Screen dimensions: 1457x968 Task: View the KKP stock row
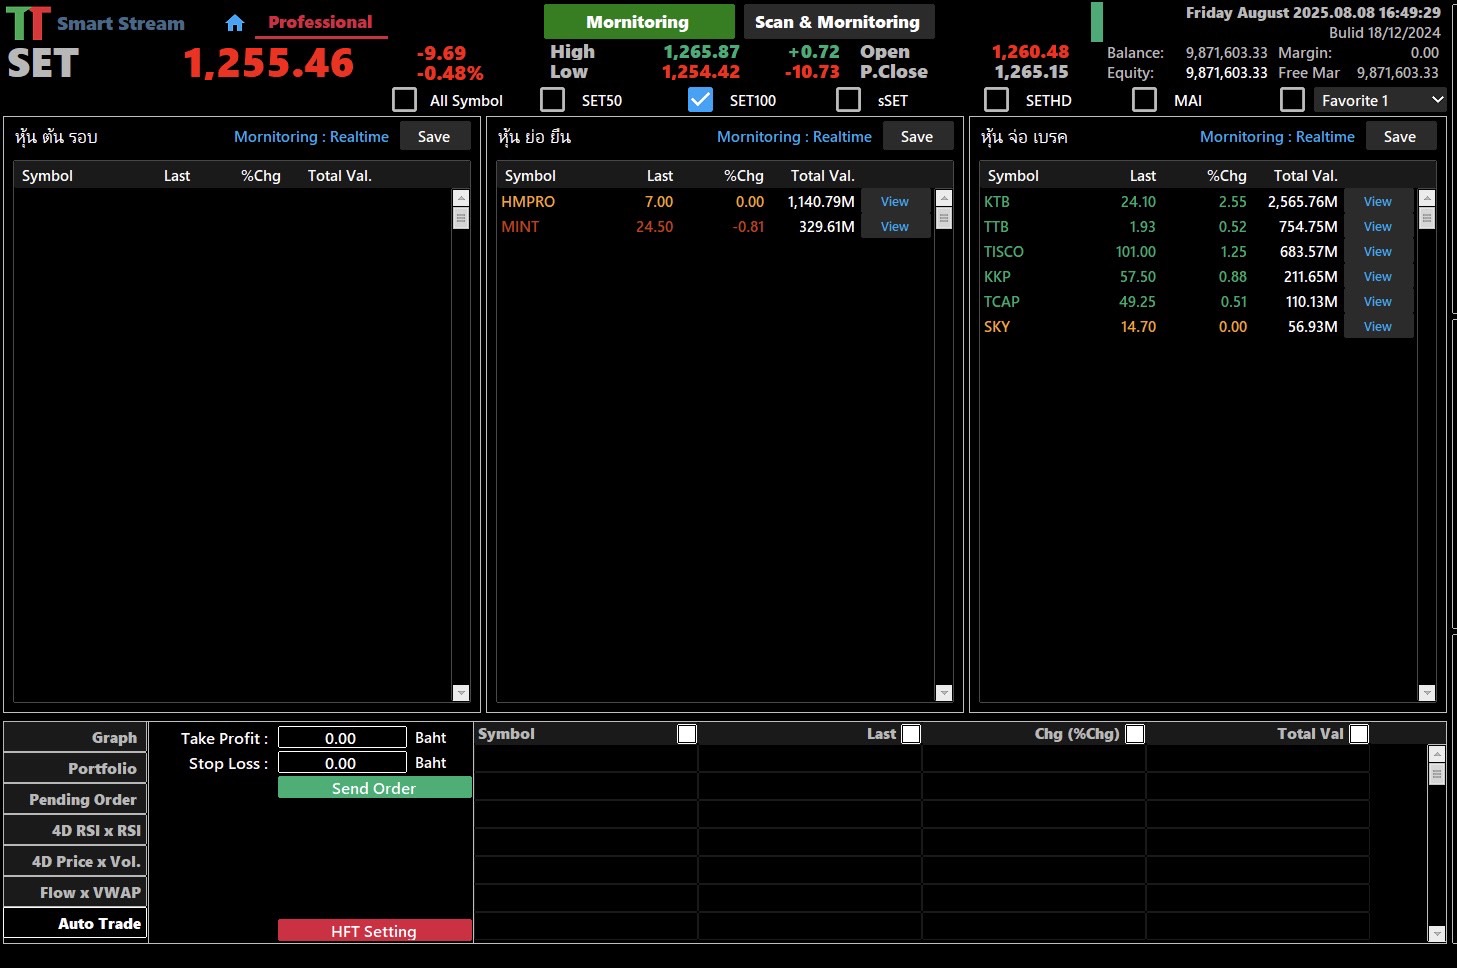1378,277
